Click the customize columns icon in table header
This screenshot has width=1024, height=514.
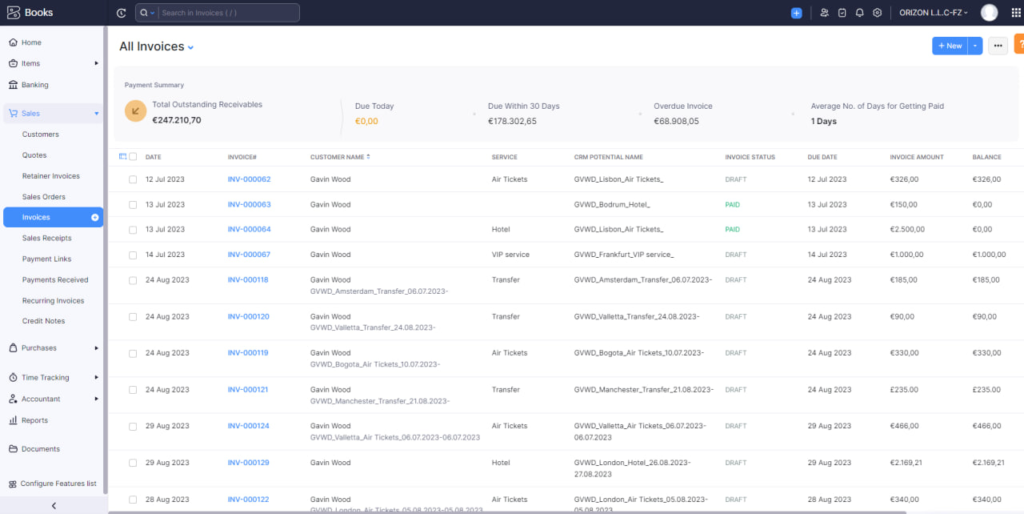pos(122,157)
